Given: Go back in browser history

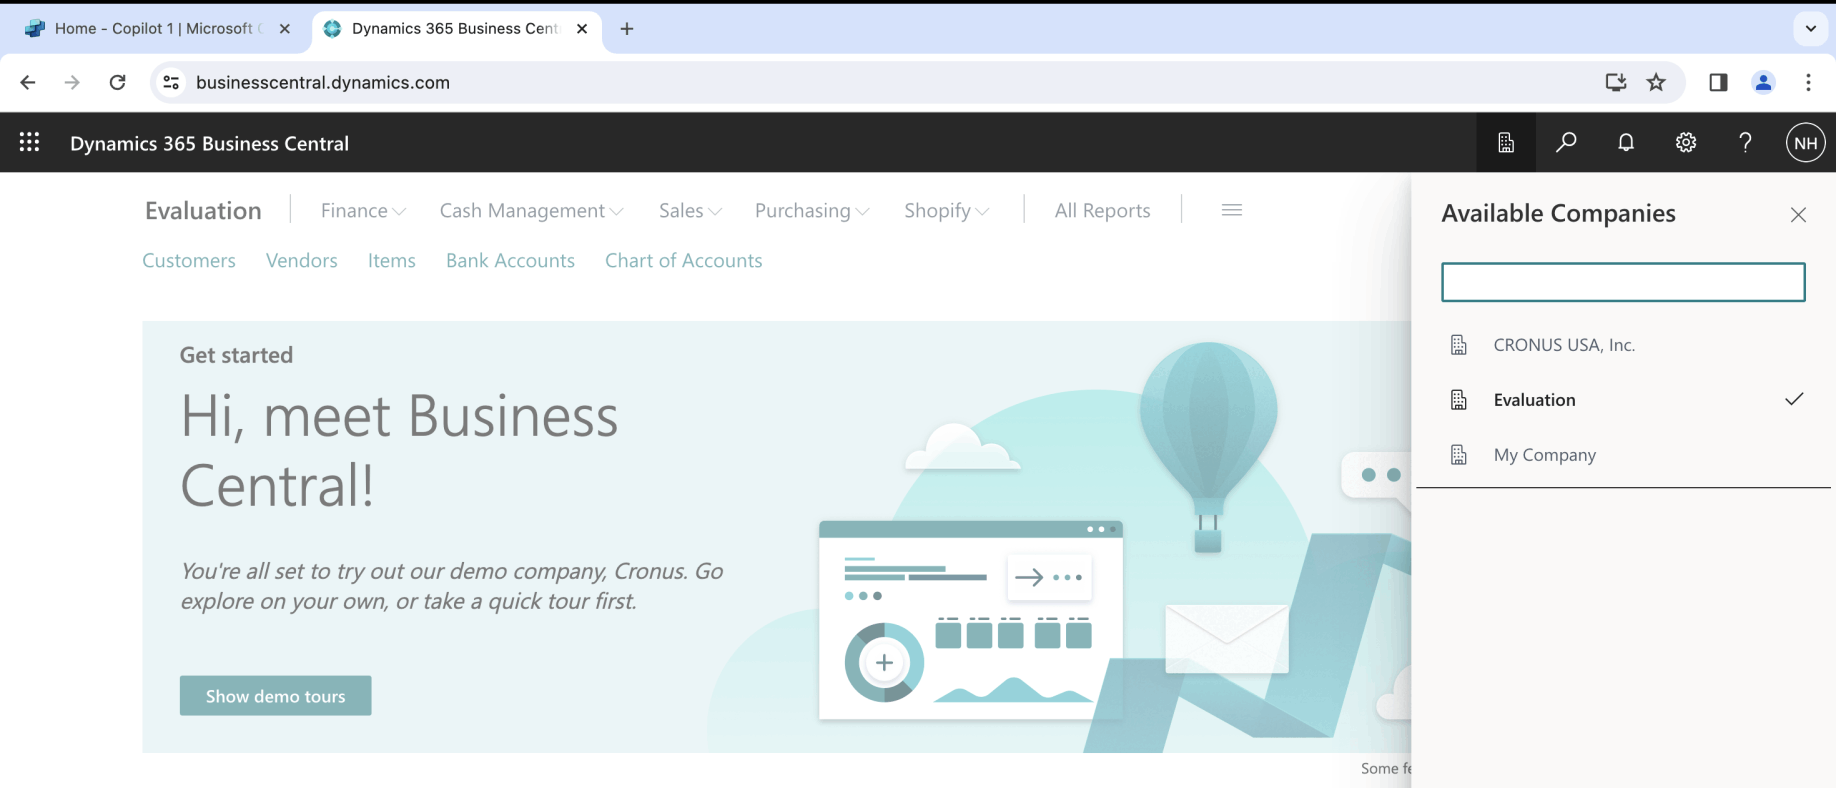Looking at the screenshot, I should coord(28,82).
